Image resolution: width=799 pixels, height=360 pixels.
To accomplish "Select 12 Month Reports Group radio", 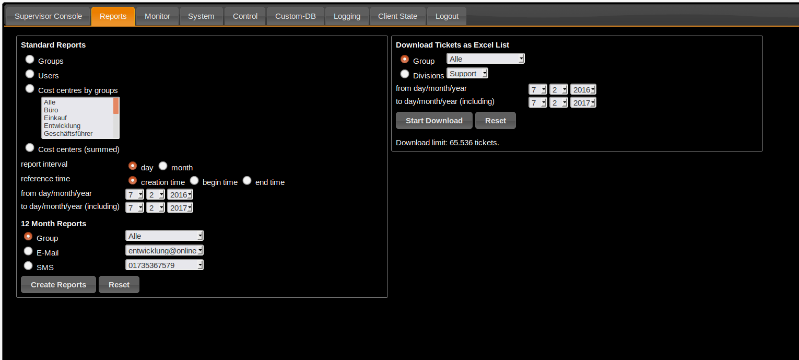I will click(28, 237).
